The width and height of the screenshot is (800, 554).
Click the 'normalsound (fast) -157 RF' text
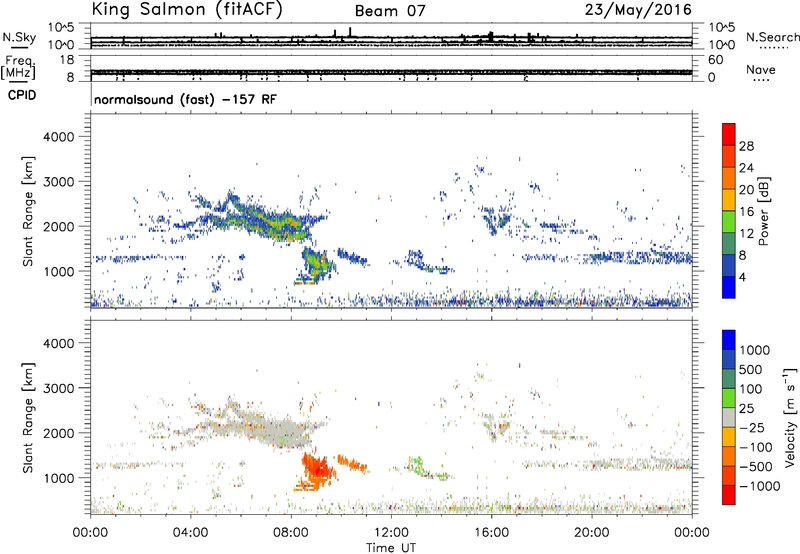[185, 99]
